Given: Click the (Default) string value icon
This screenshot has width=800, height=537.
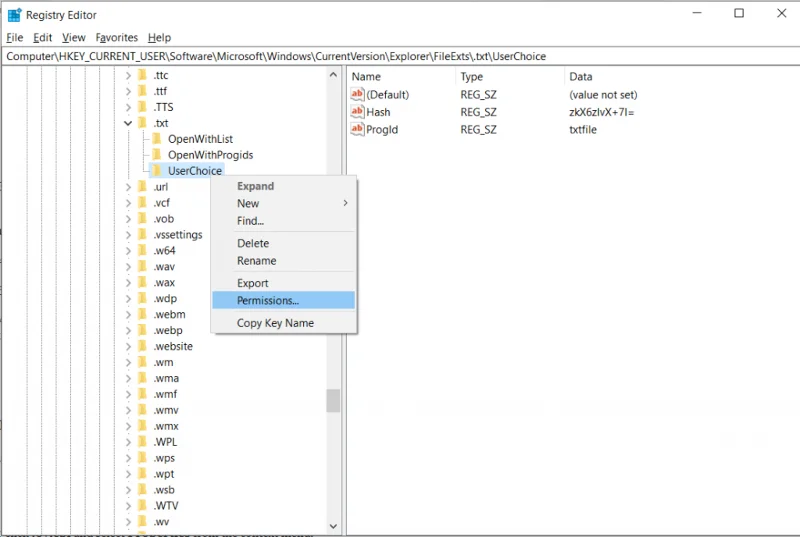Looking at the screenshot, I should [357, 94].
